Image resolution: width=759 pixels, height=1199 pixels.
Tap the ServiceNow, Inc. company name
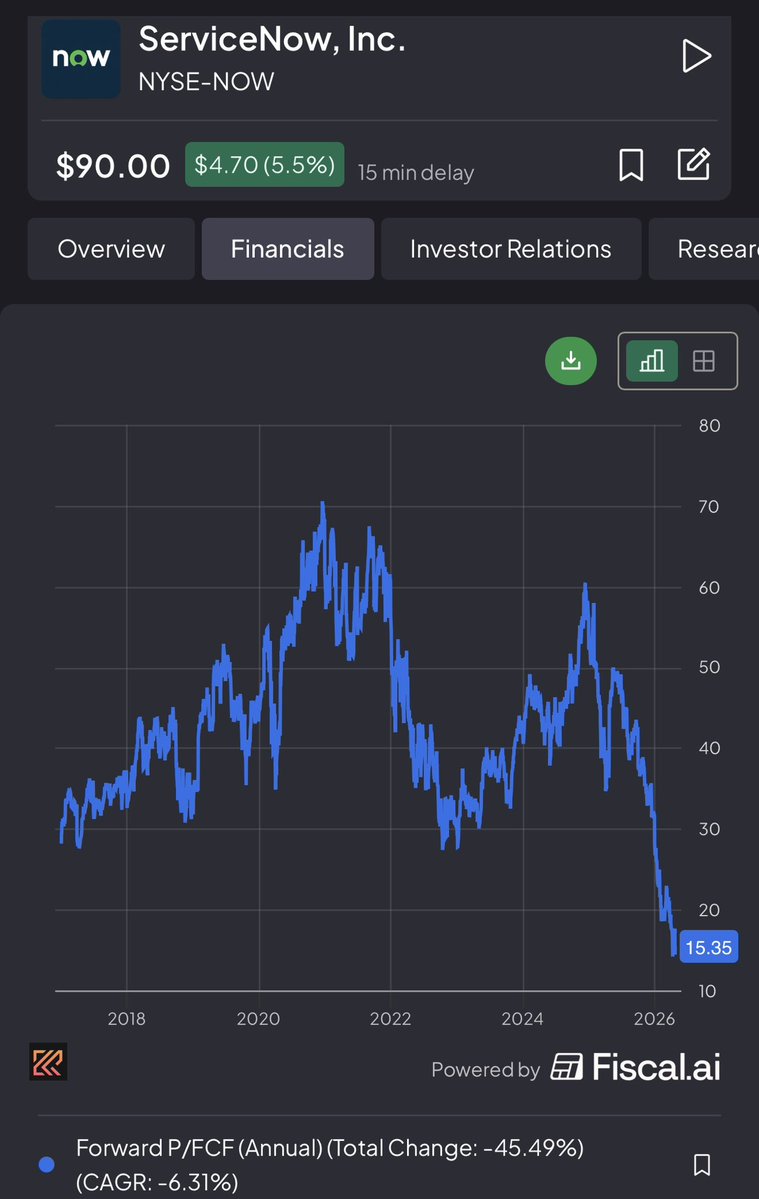coord(271,39)
